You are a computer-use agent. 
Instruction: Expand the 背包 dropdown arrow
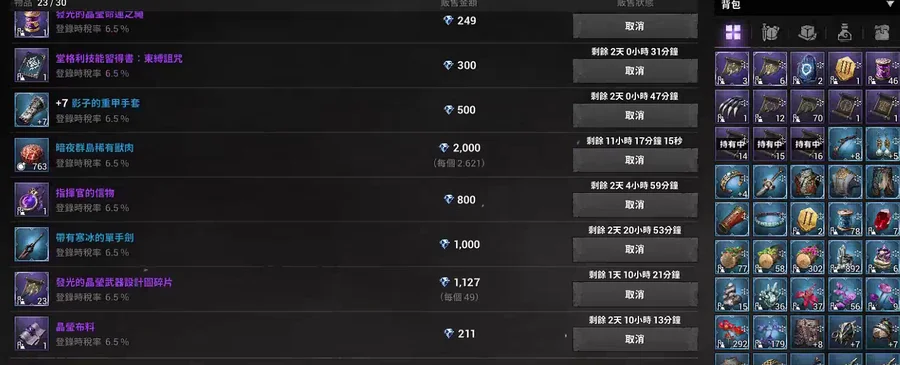pos(890,5)
